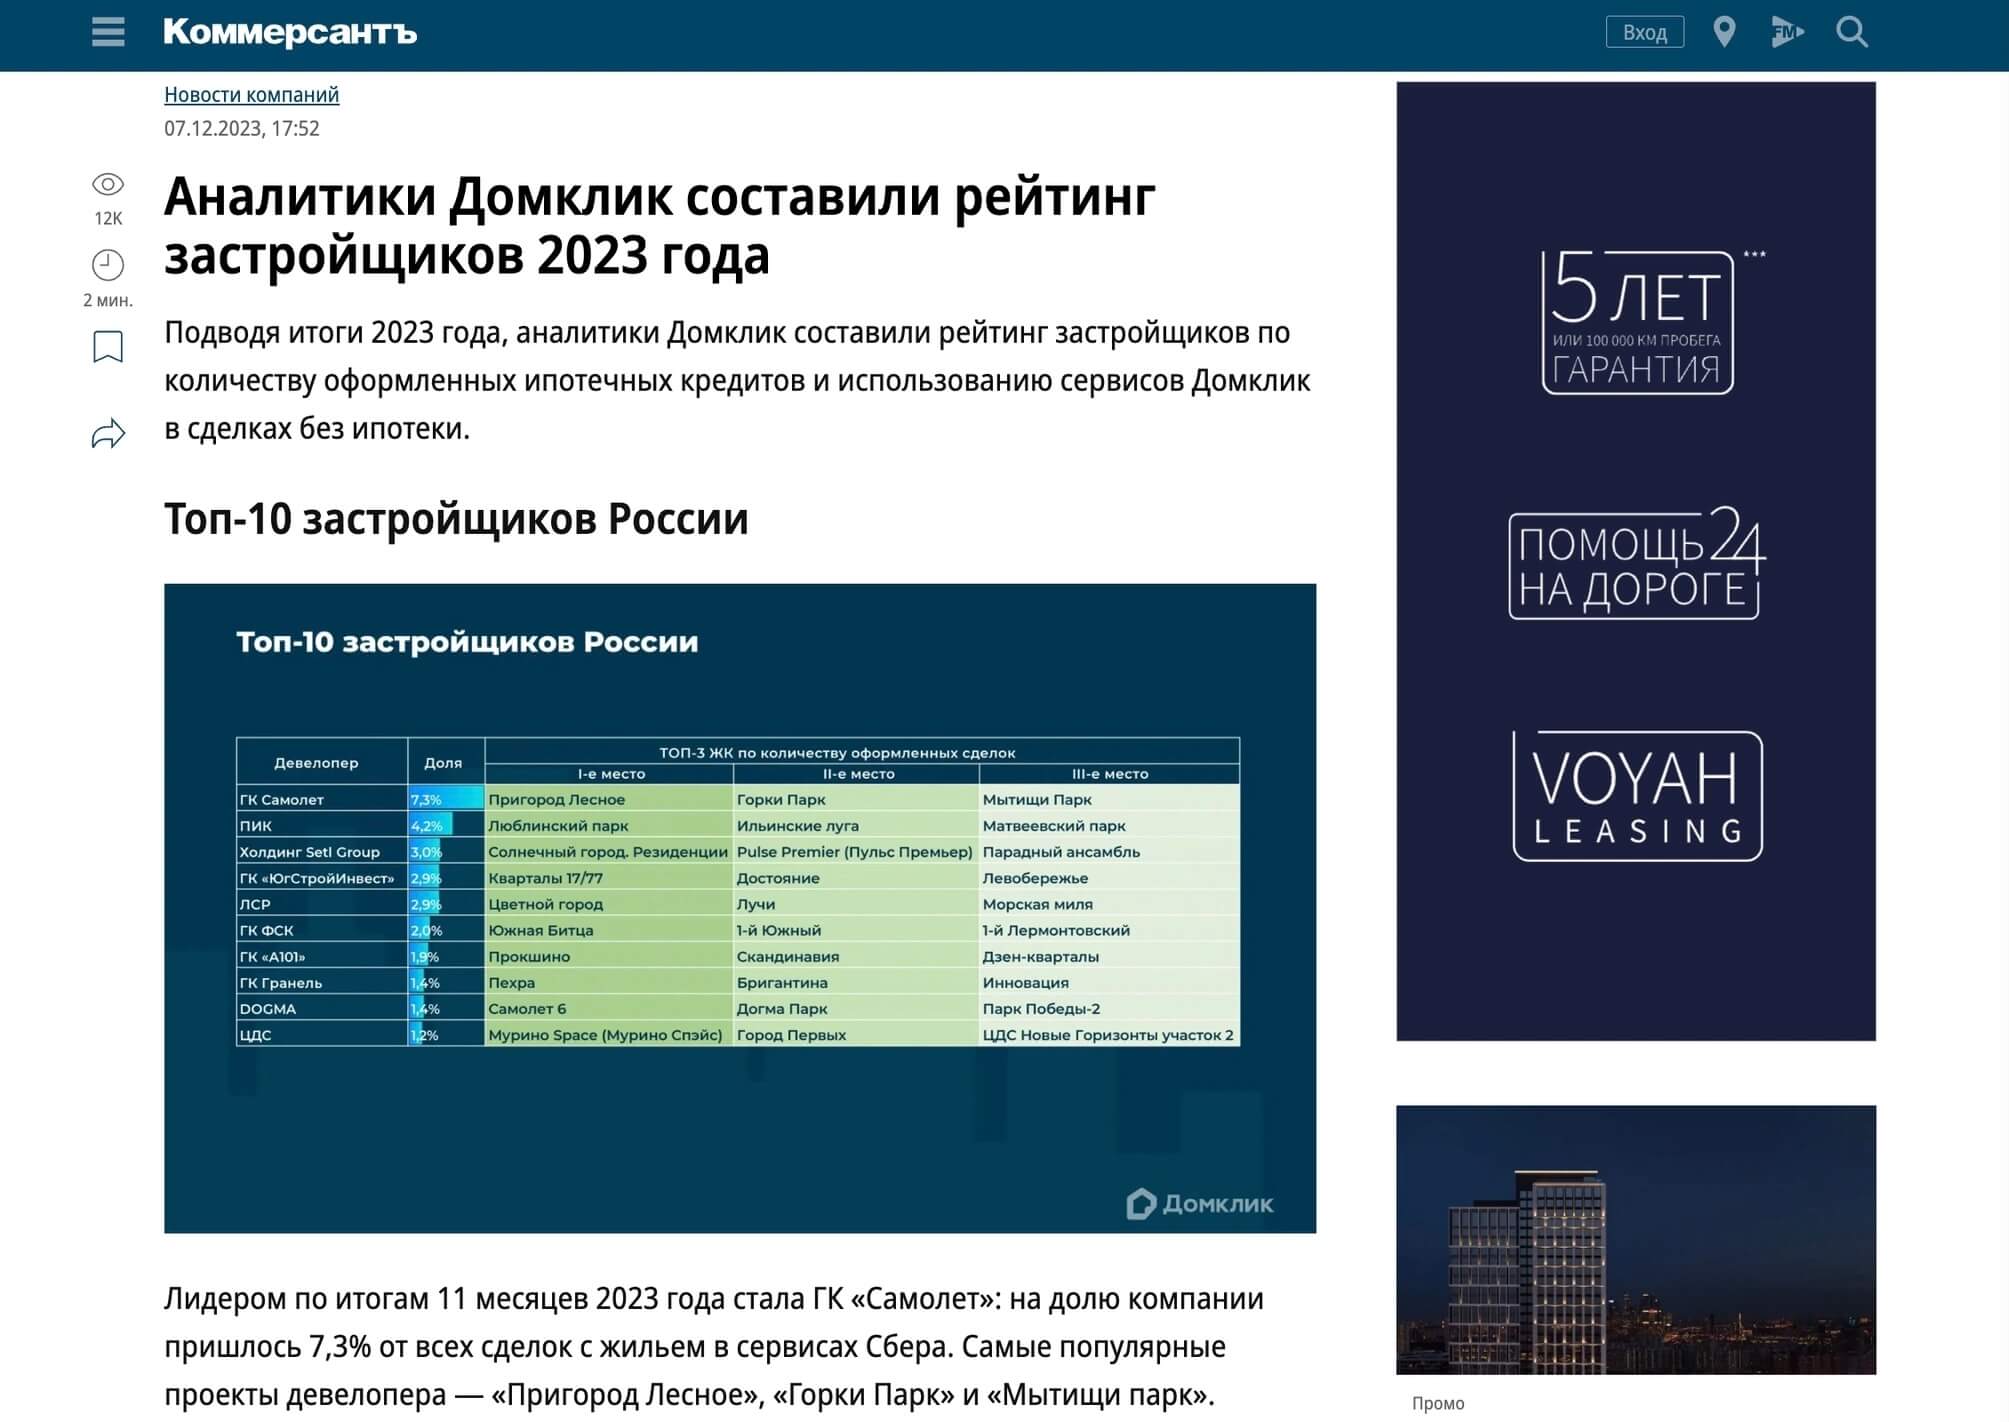Open the Новости компаний section link
The image size is (2009, 1422).
tap(251, 94)
